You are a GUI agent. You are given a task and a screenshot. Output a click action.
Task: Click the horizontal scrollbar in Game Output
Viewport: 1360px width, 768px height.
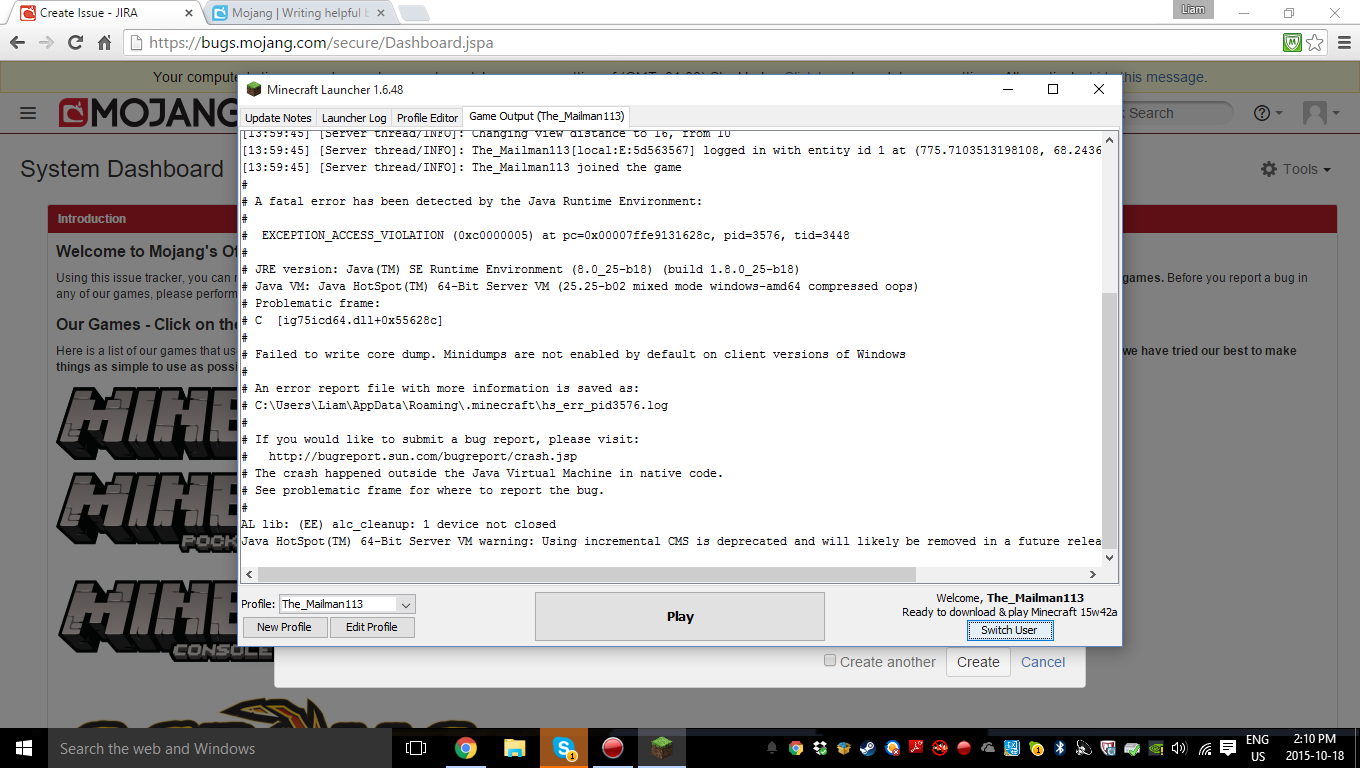pos(587,574)
